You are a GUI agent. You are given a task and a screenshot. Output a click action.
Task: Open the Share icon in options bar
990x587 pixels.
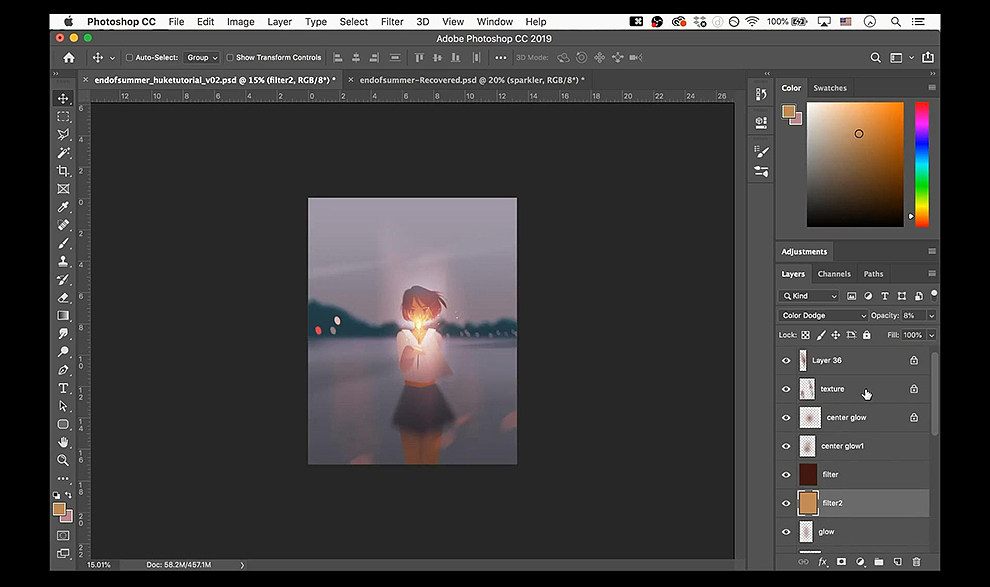[x=927, y=57]
